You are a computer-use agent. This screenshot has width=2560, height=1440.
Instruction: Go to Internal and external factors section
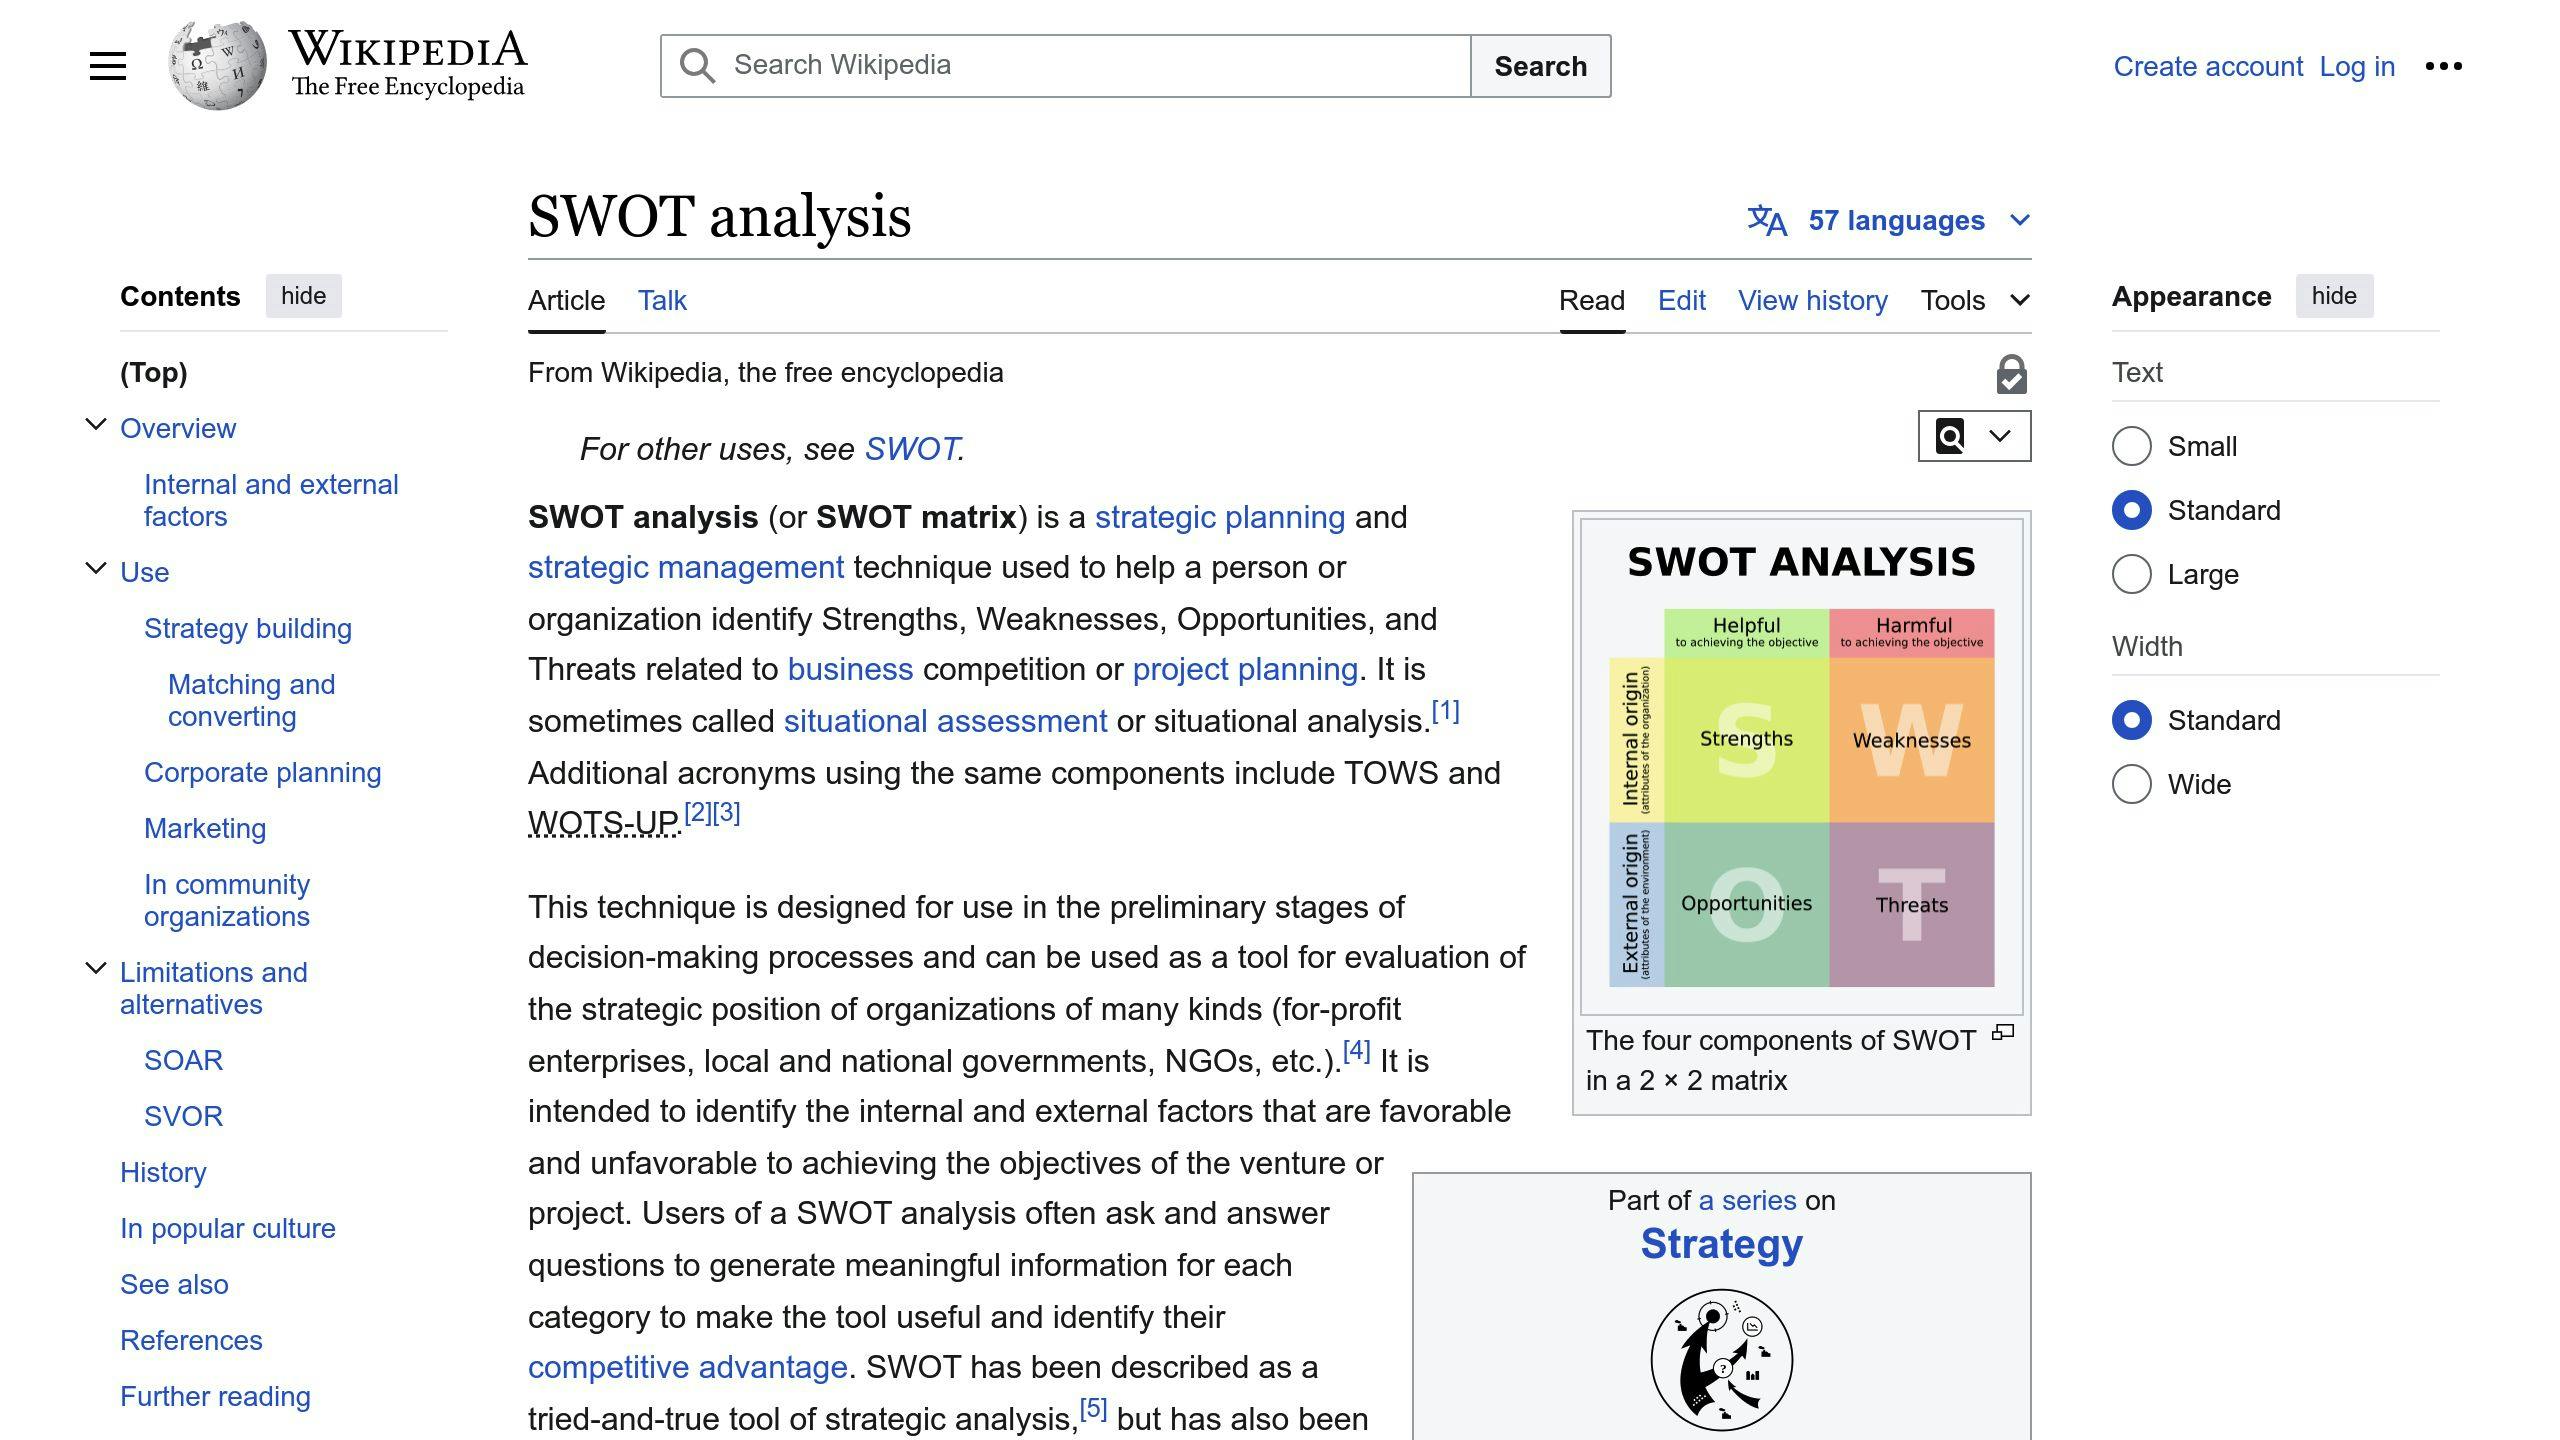pos(271,500)
